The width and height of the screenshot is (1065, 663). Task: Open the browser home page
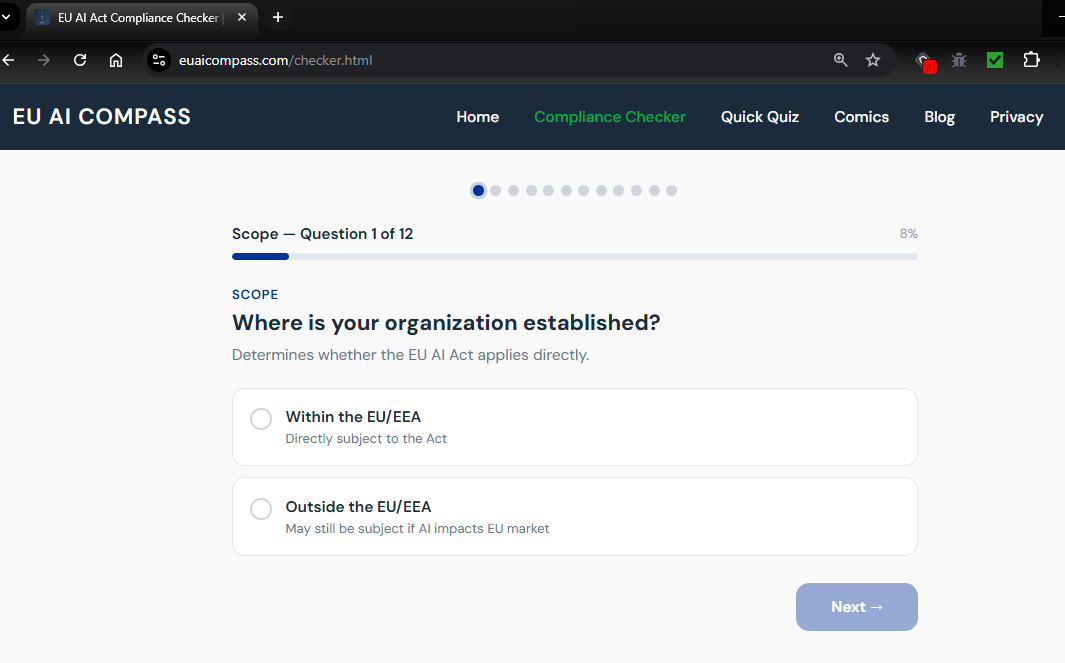[116, 60]
